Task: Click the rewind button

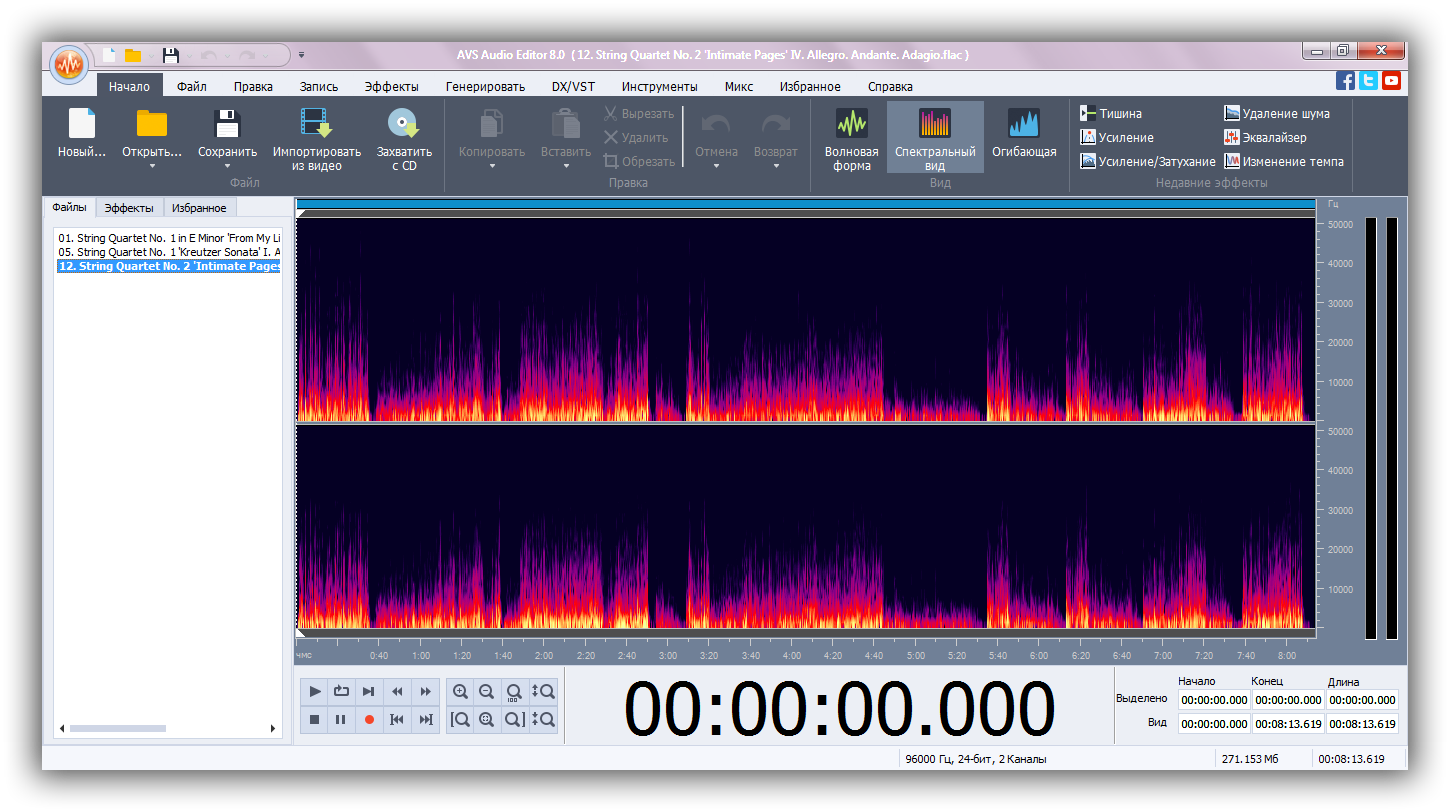Action: pyautogui.click(x=397, y=691)
